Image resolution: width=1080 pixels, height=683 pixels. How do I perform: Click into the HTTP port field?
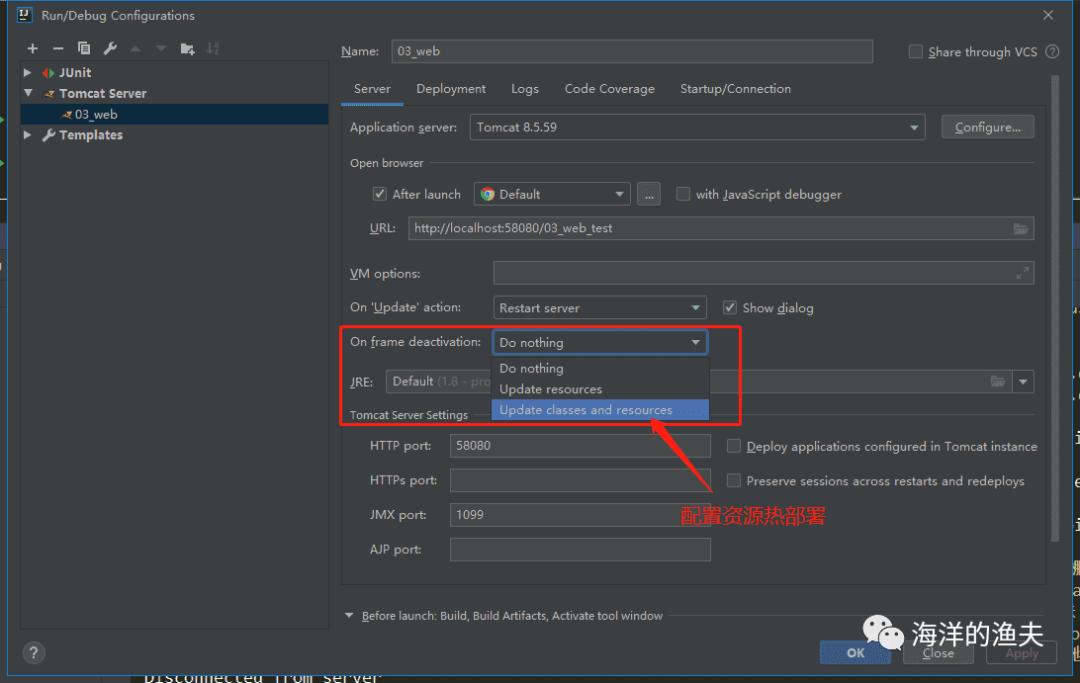(x=580, y=446)
